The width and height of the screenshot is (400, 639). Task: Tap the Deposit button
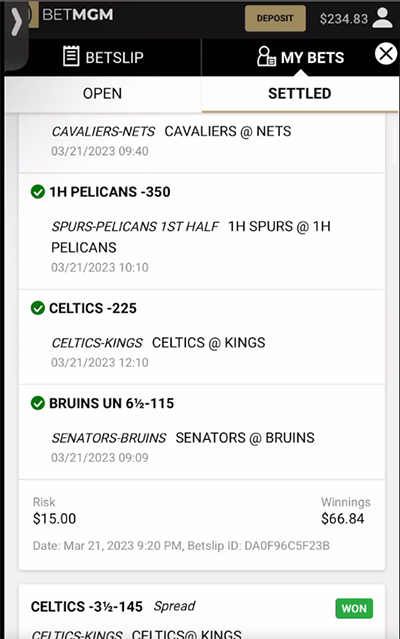(275, 18)
